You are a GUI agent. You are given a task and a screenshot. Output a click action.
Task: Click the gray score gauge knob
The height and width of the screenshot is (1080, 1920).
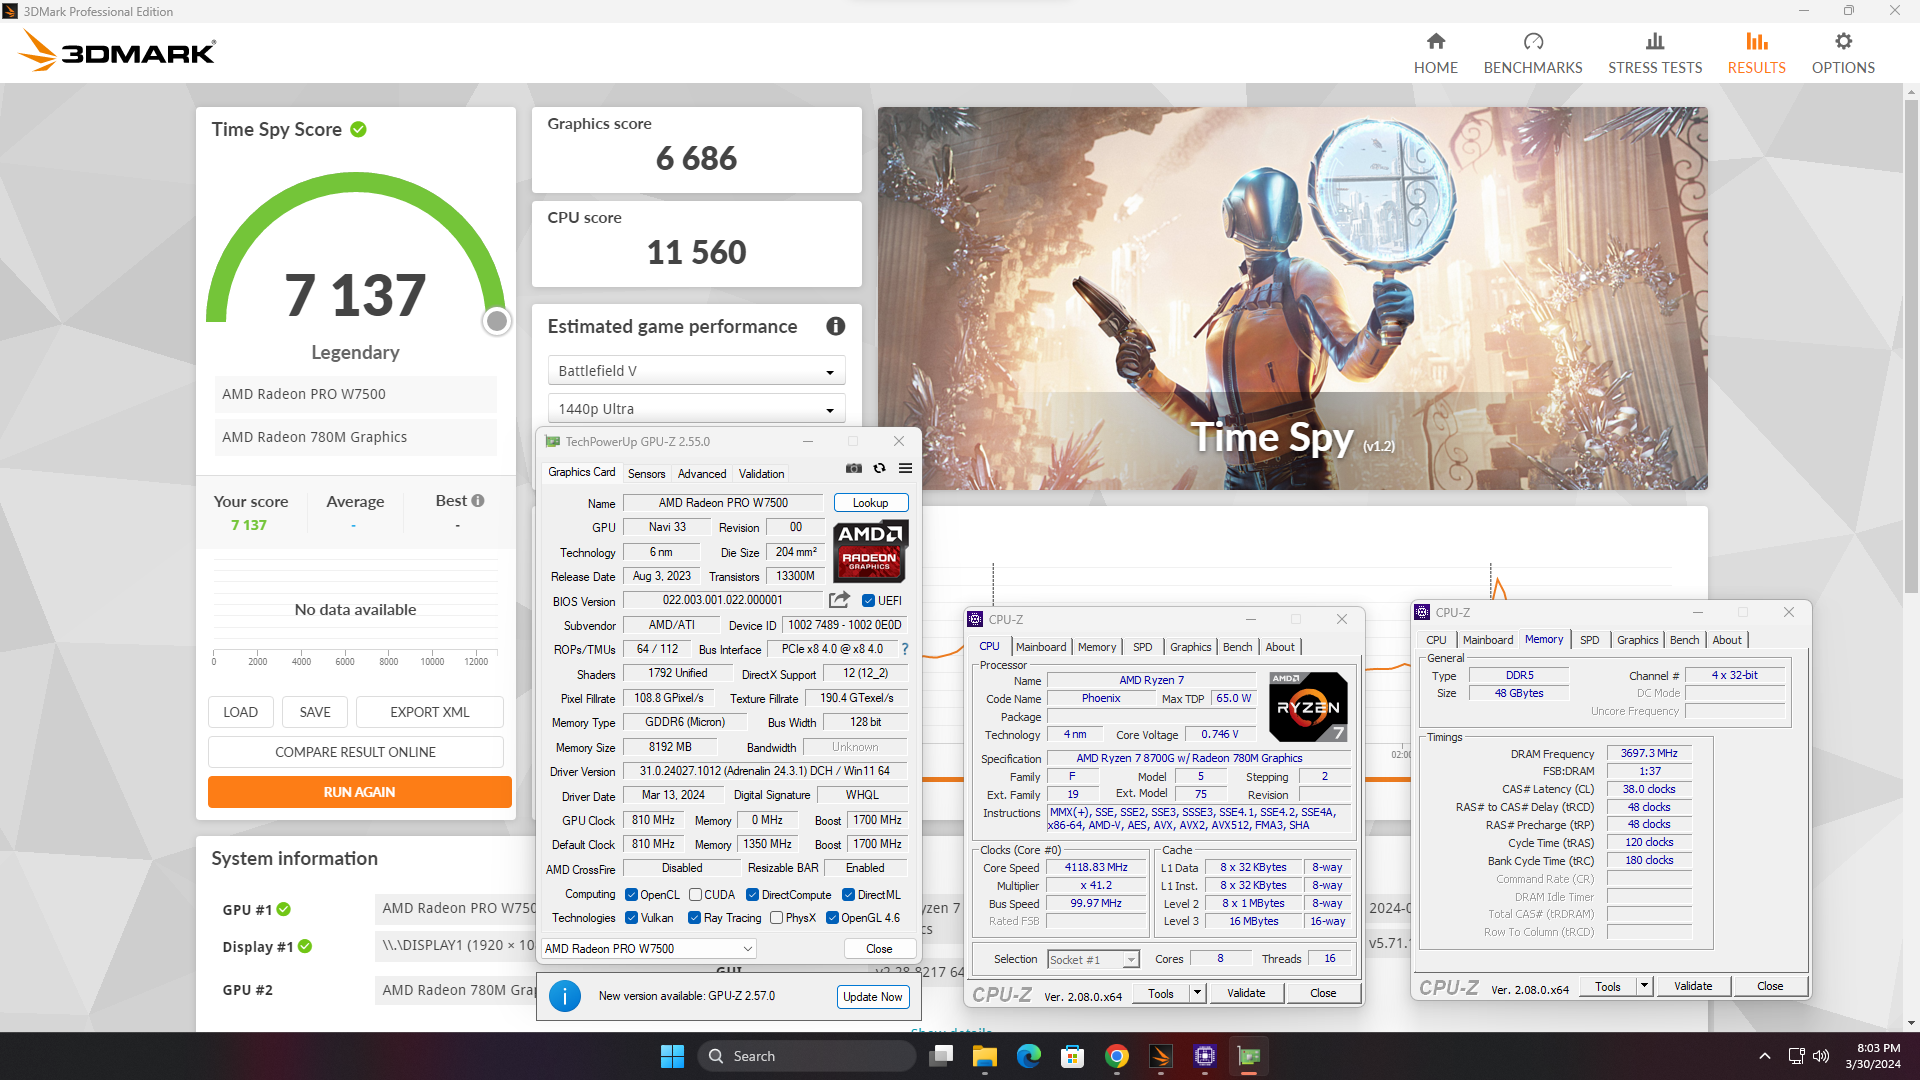tap(497, 321)
